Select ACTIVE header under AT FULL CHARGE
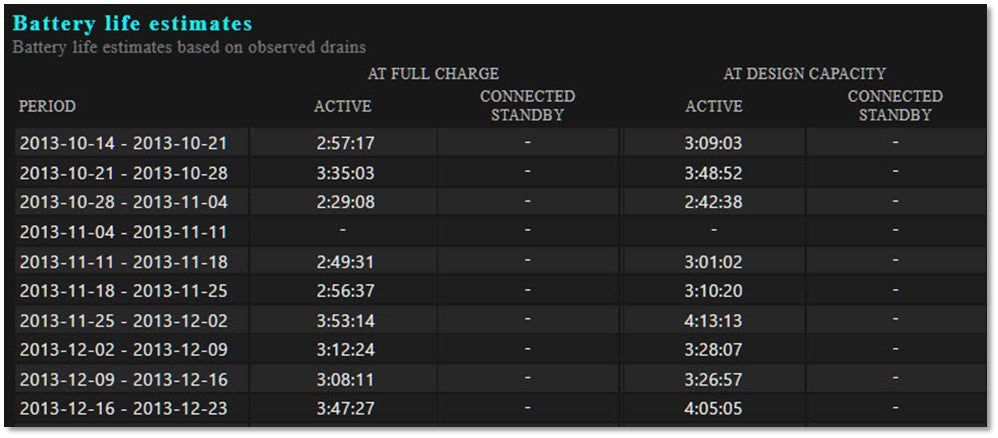998x438 pixels. pyautogui.click(x=342, y=106)
